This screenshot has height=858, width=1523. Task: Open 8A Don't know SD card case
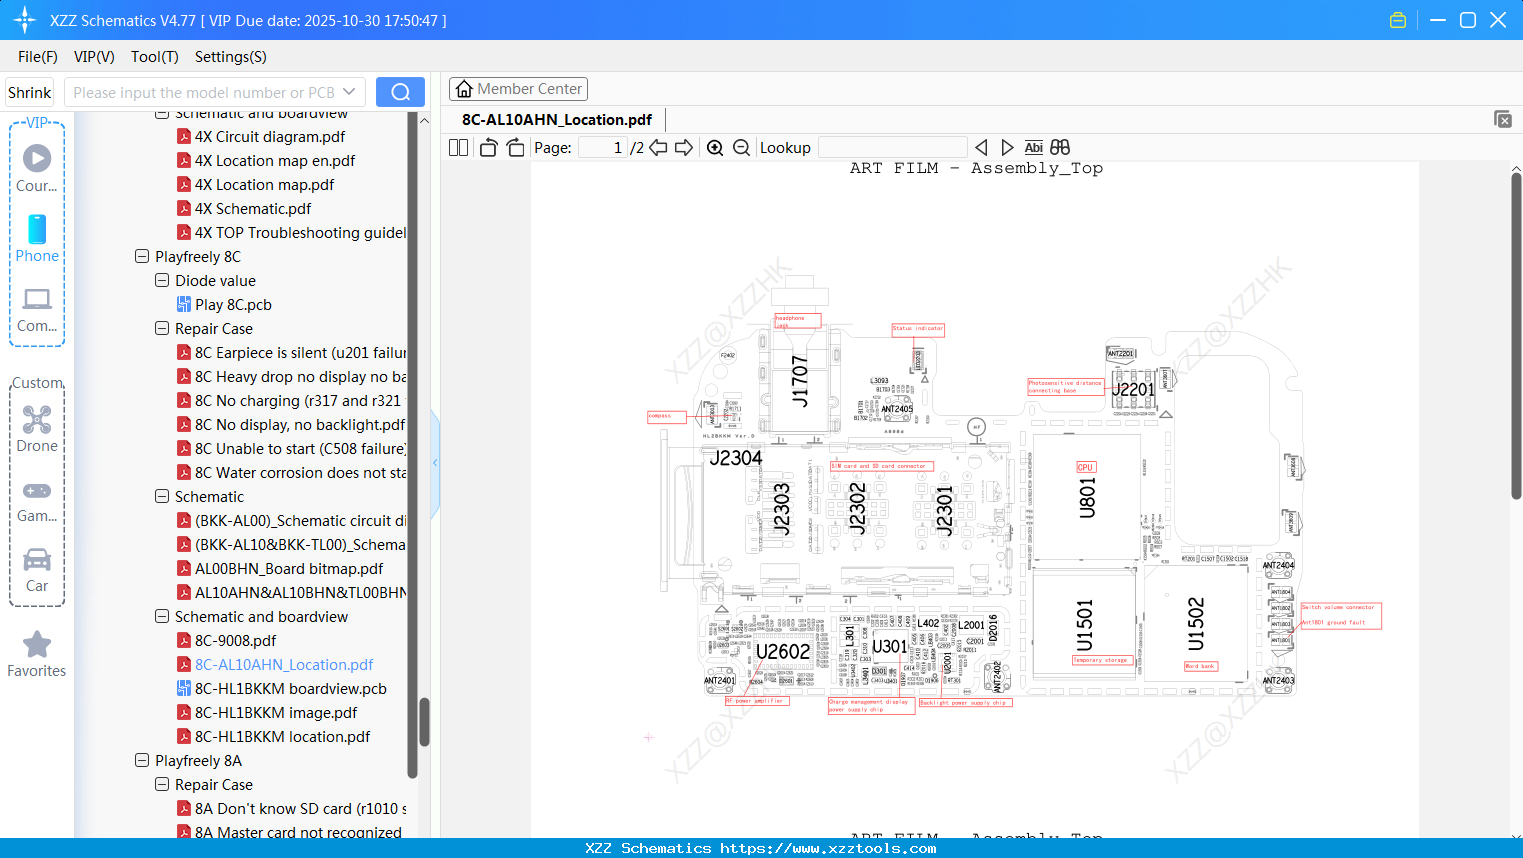point(291,809)
